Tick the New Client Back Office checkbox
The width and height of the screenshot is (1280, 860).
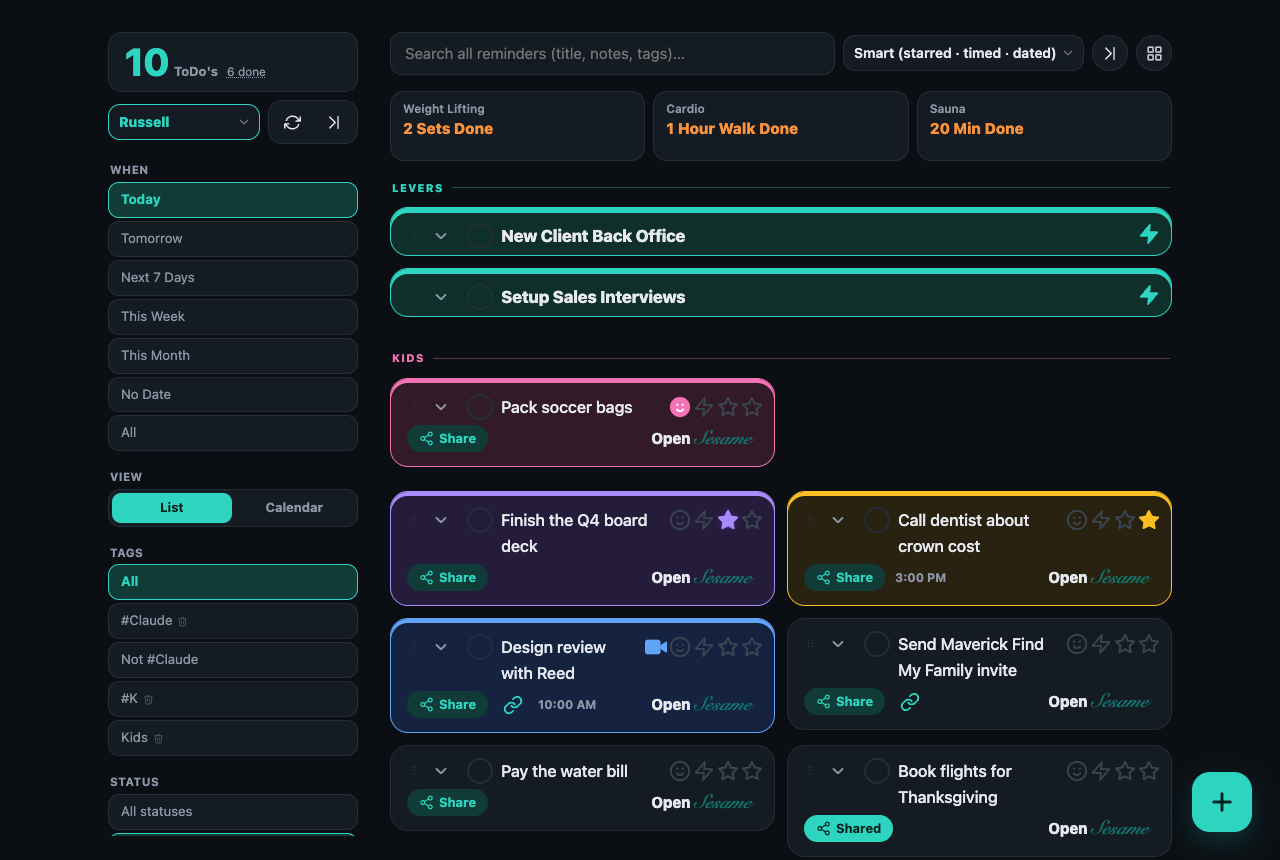(480, 236)
